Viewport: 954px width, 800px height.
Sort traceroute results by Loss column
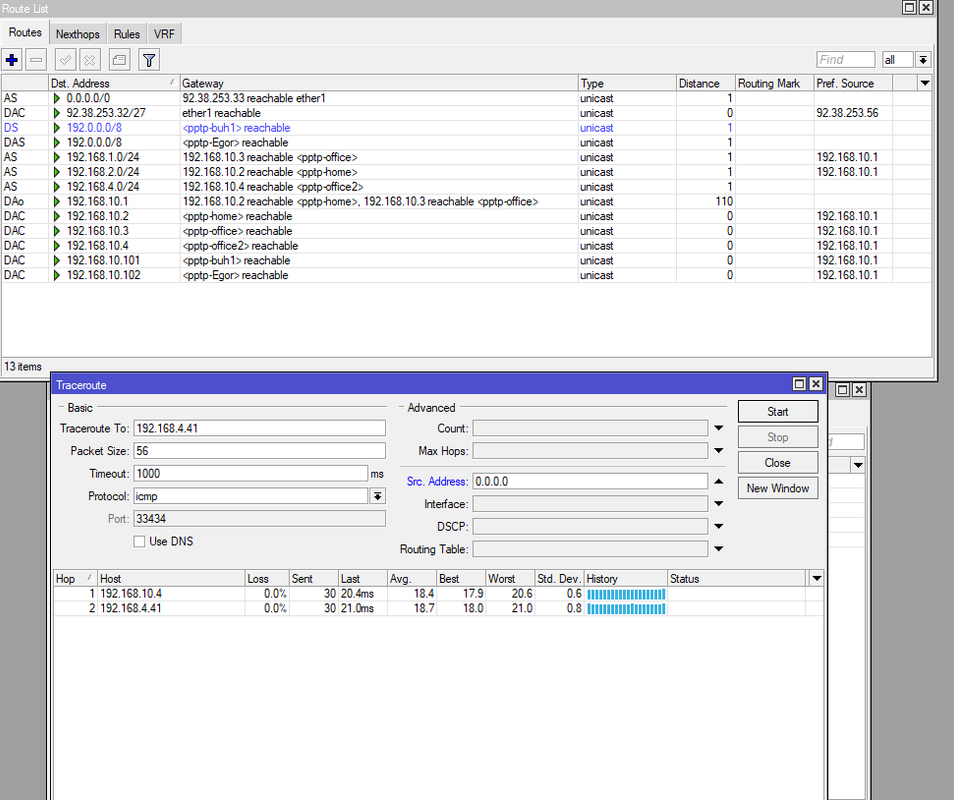pyautogui.click(x=266, y=579)
